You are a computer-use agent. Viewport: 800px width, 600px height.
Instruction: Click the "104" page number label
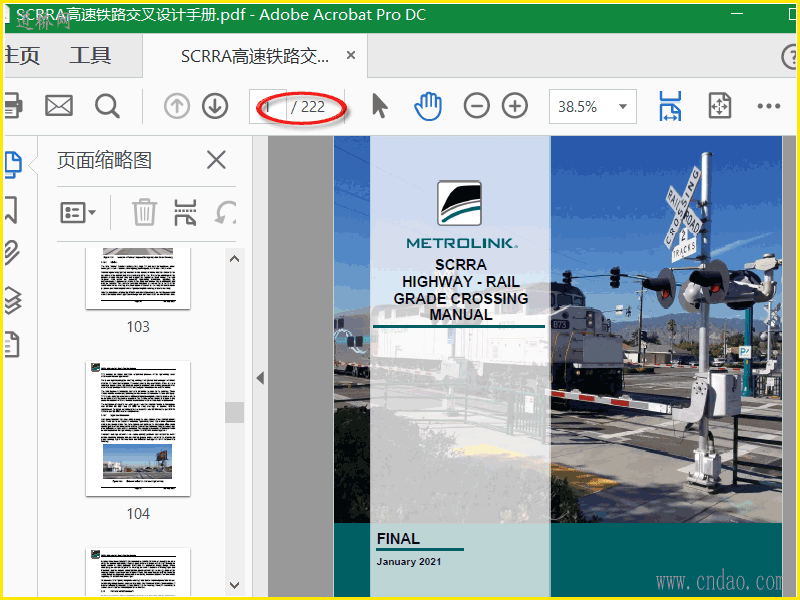click(138, 514)
